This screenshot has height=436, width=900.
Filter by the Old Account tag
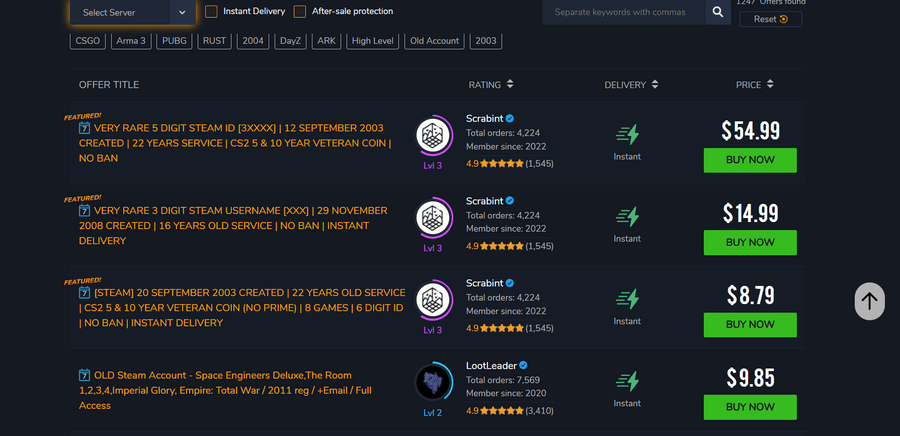point(435,41)
